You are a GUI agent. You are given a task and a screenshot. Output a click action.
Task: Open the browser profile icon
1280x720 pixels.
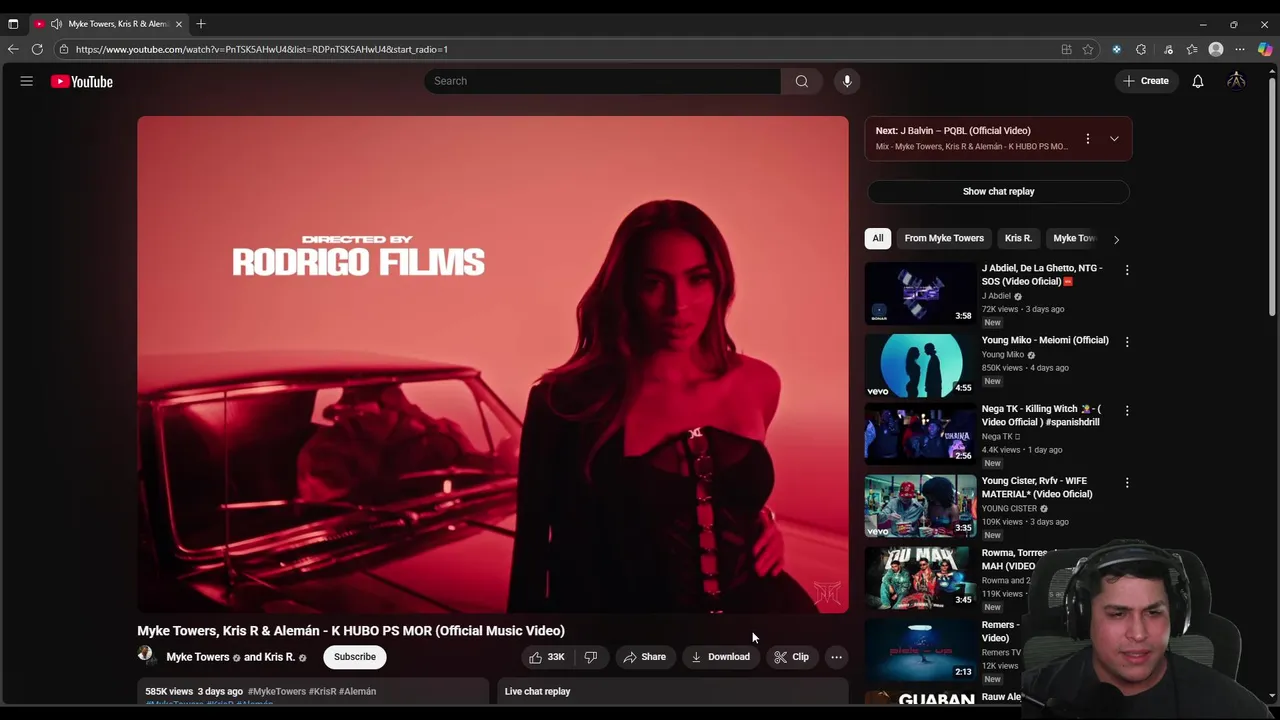1216,49
